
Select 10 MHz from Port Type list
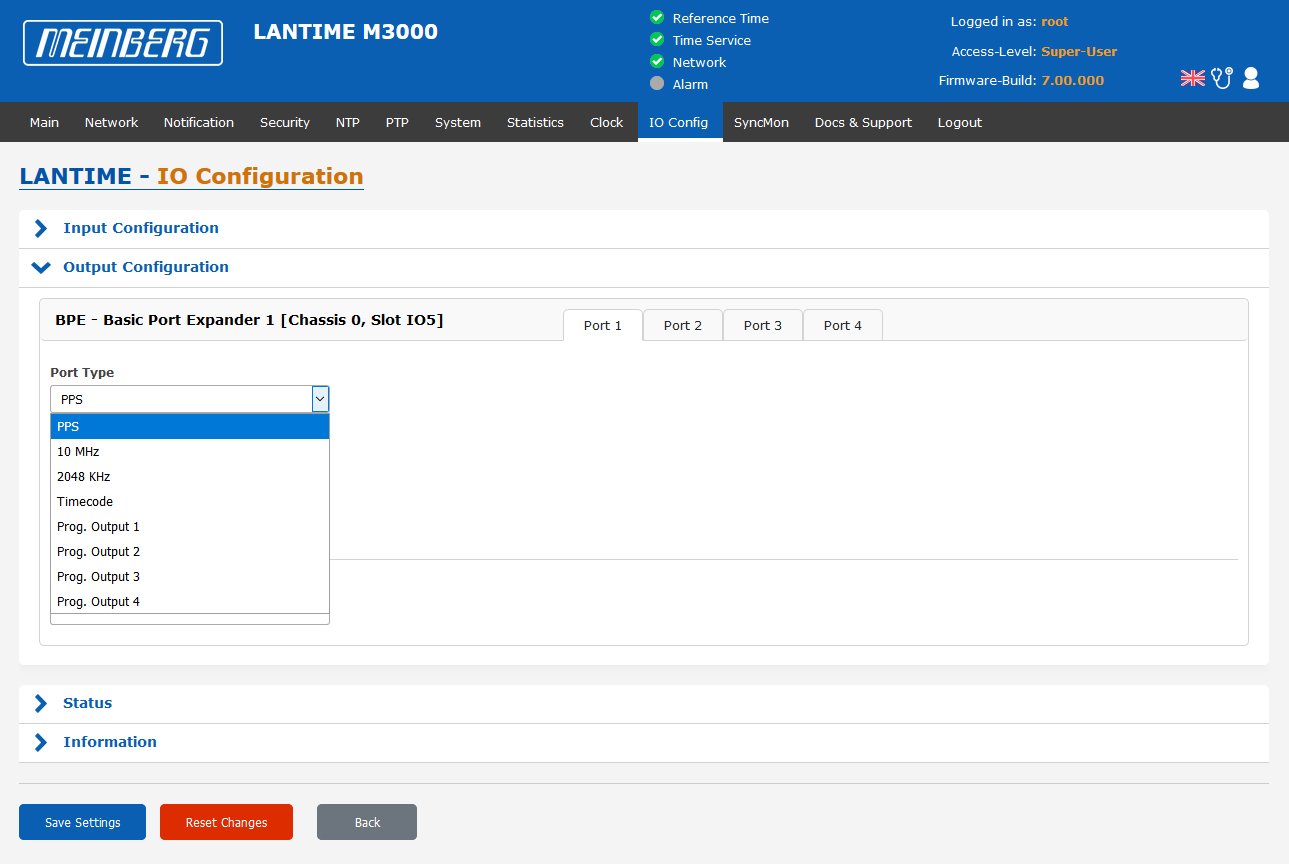78,452
